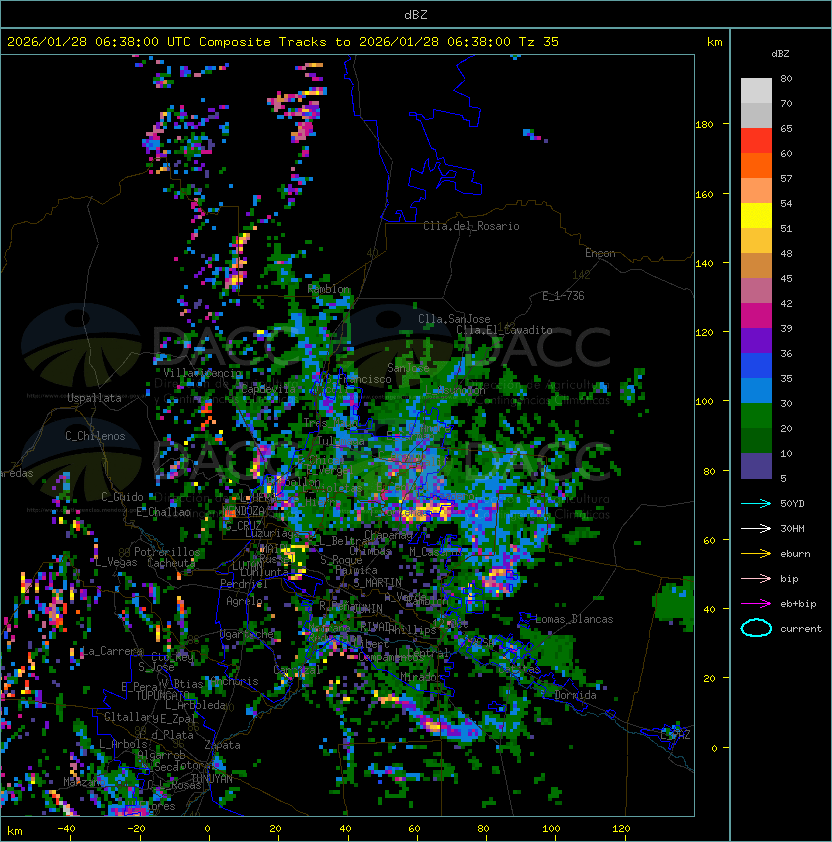The height and width of the screenshot is (842, 832).
Task: Select the yellow 51-54 dBZ swatch
Action: pyautogui.click(x=756, y=216)
